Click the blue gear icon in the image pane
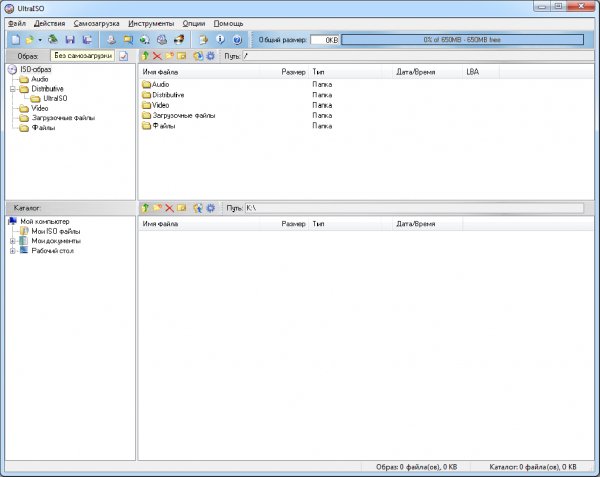The height and width of the screenshot is (477, 600). pos(210,56)
